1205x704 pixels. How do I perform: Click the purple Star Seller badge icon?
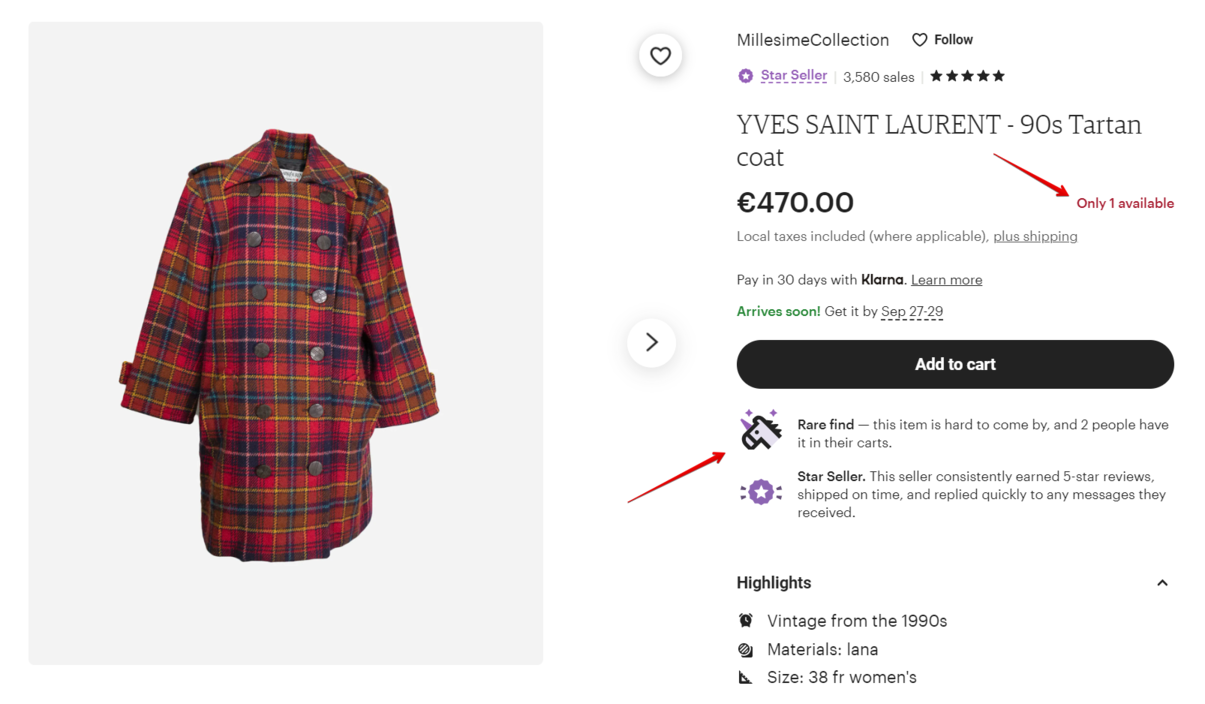coord(745,76)
